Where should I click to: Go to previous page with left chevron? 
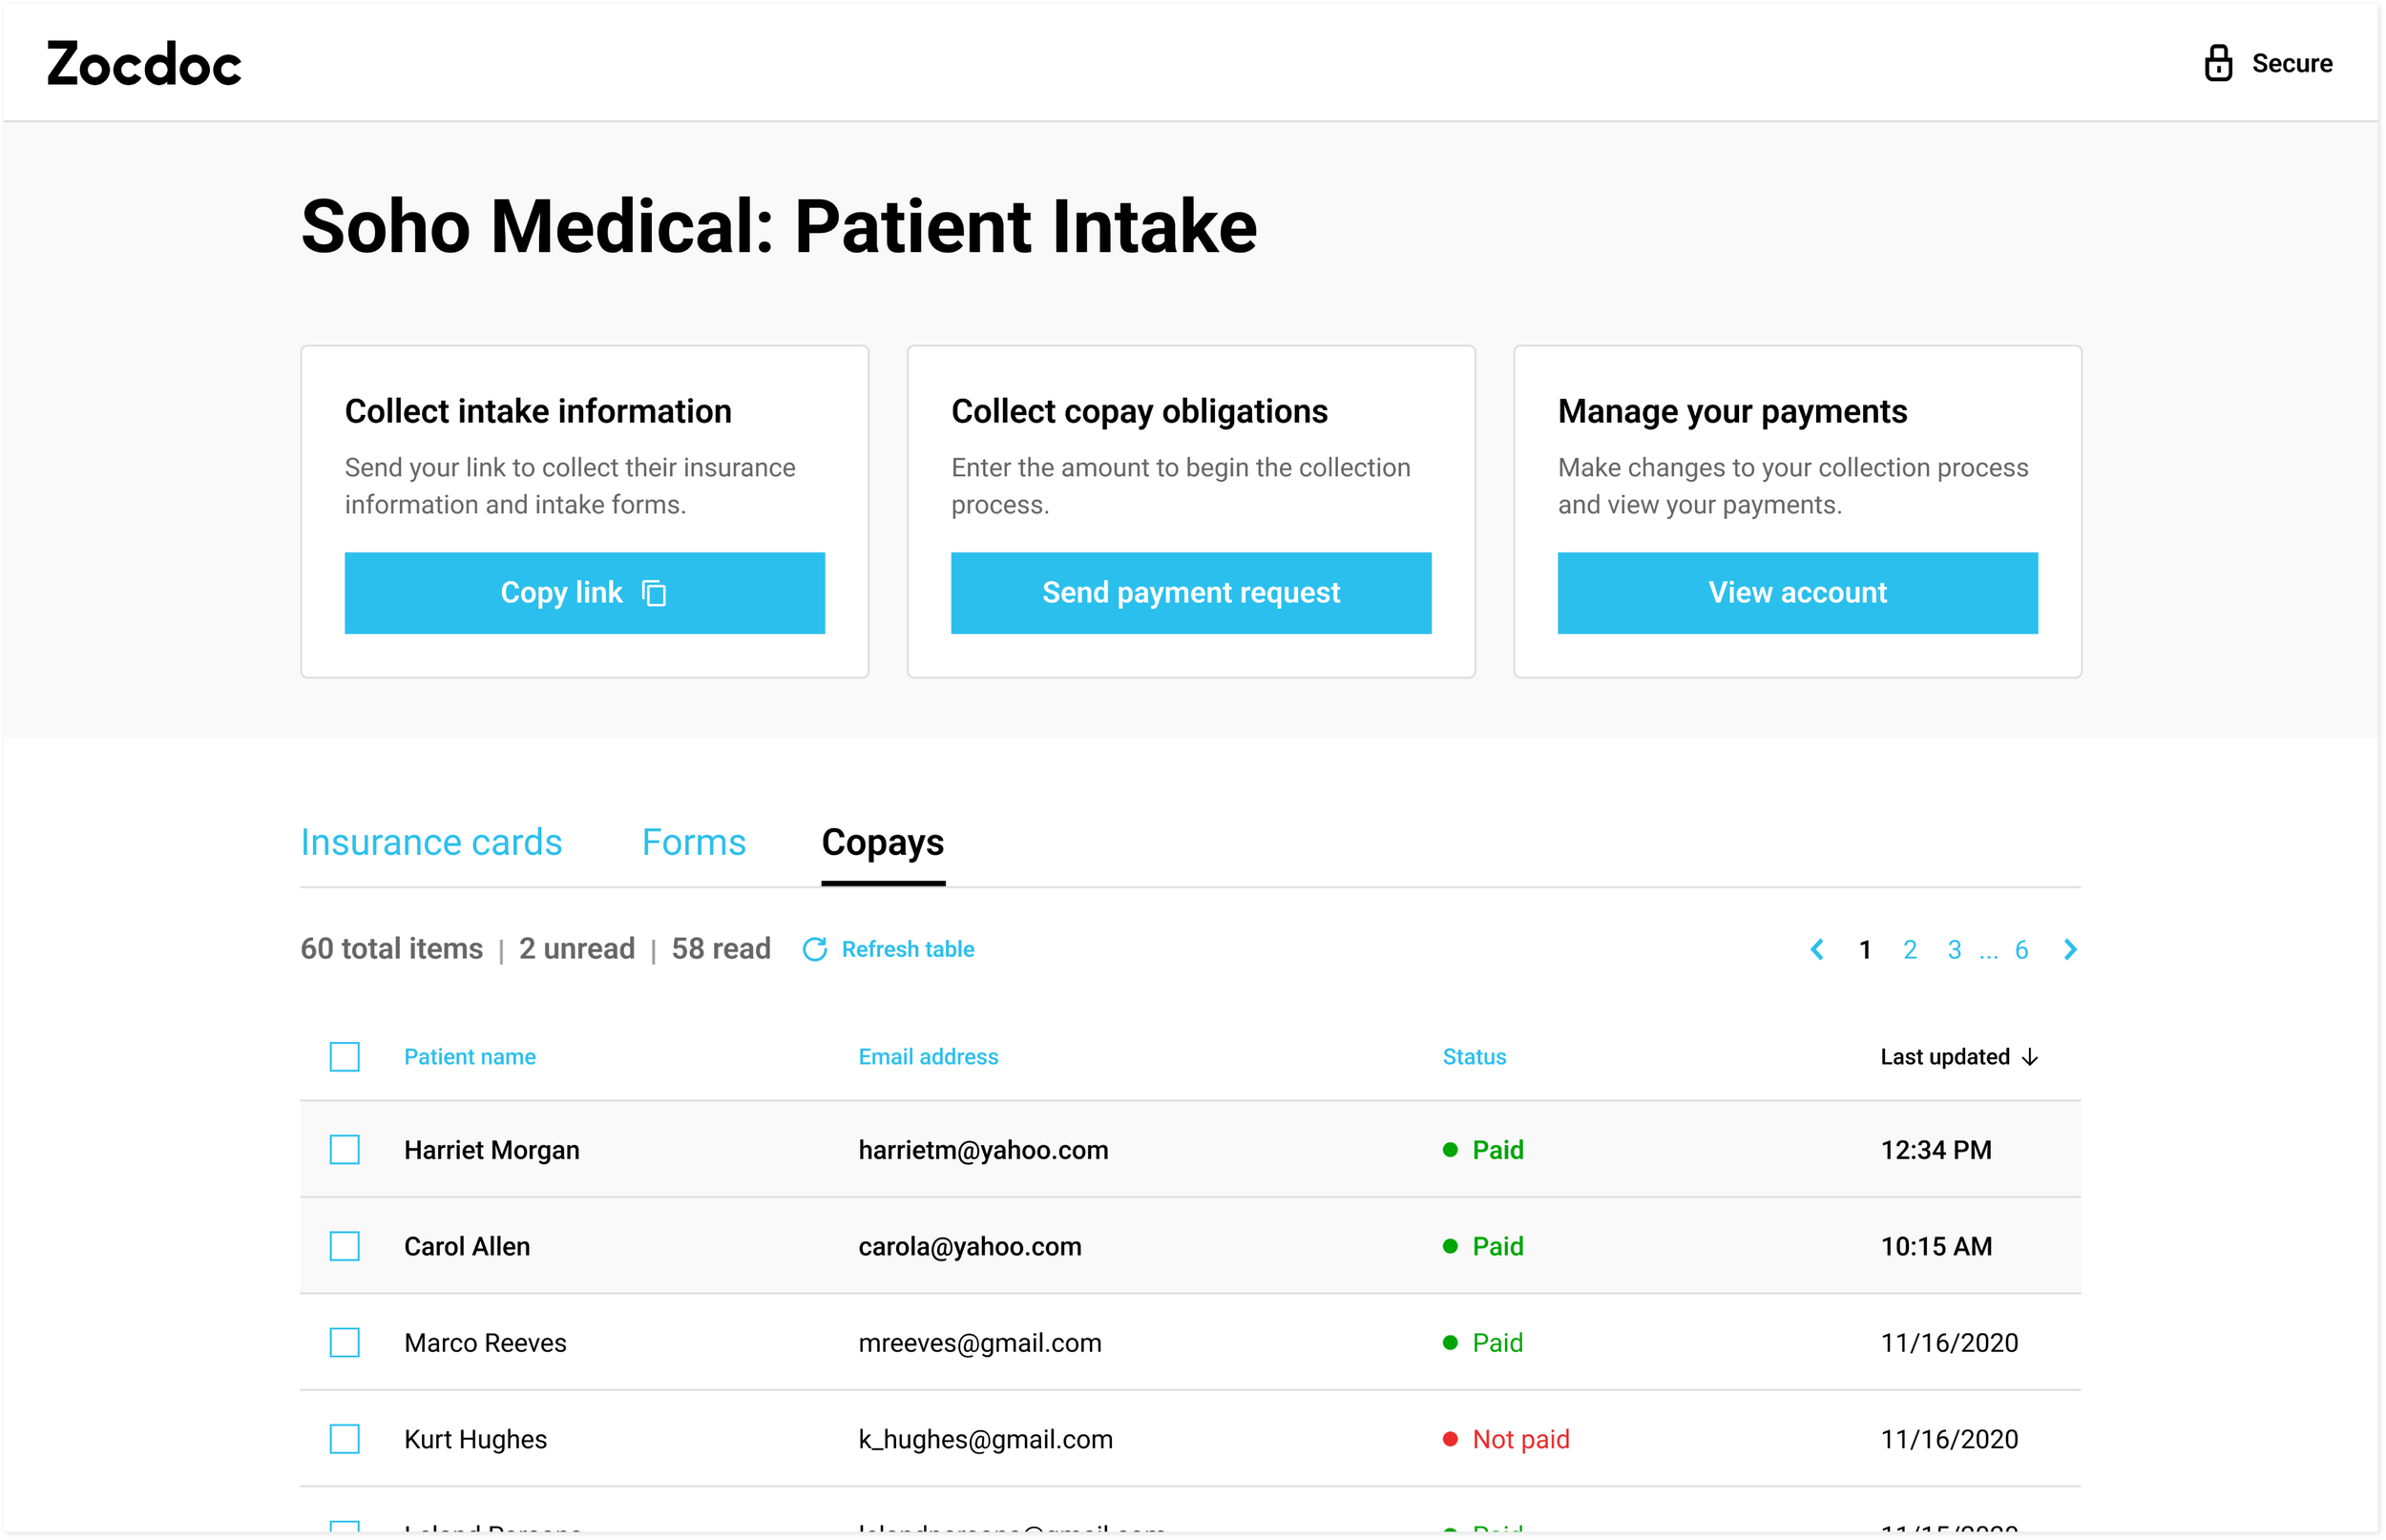pos(1816,949)
